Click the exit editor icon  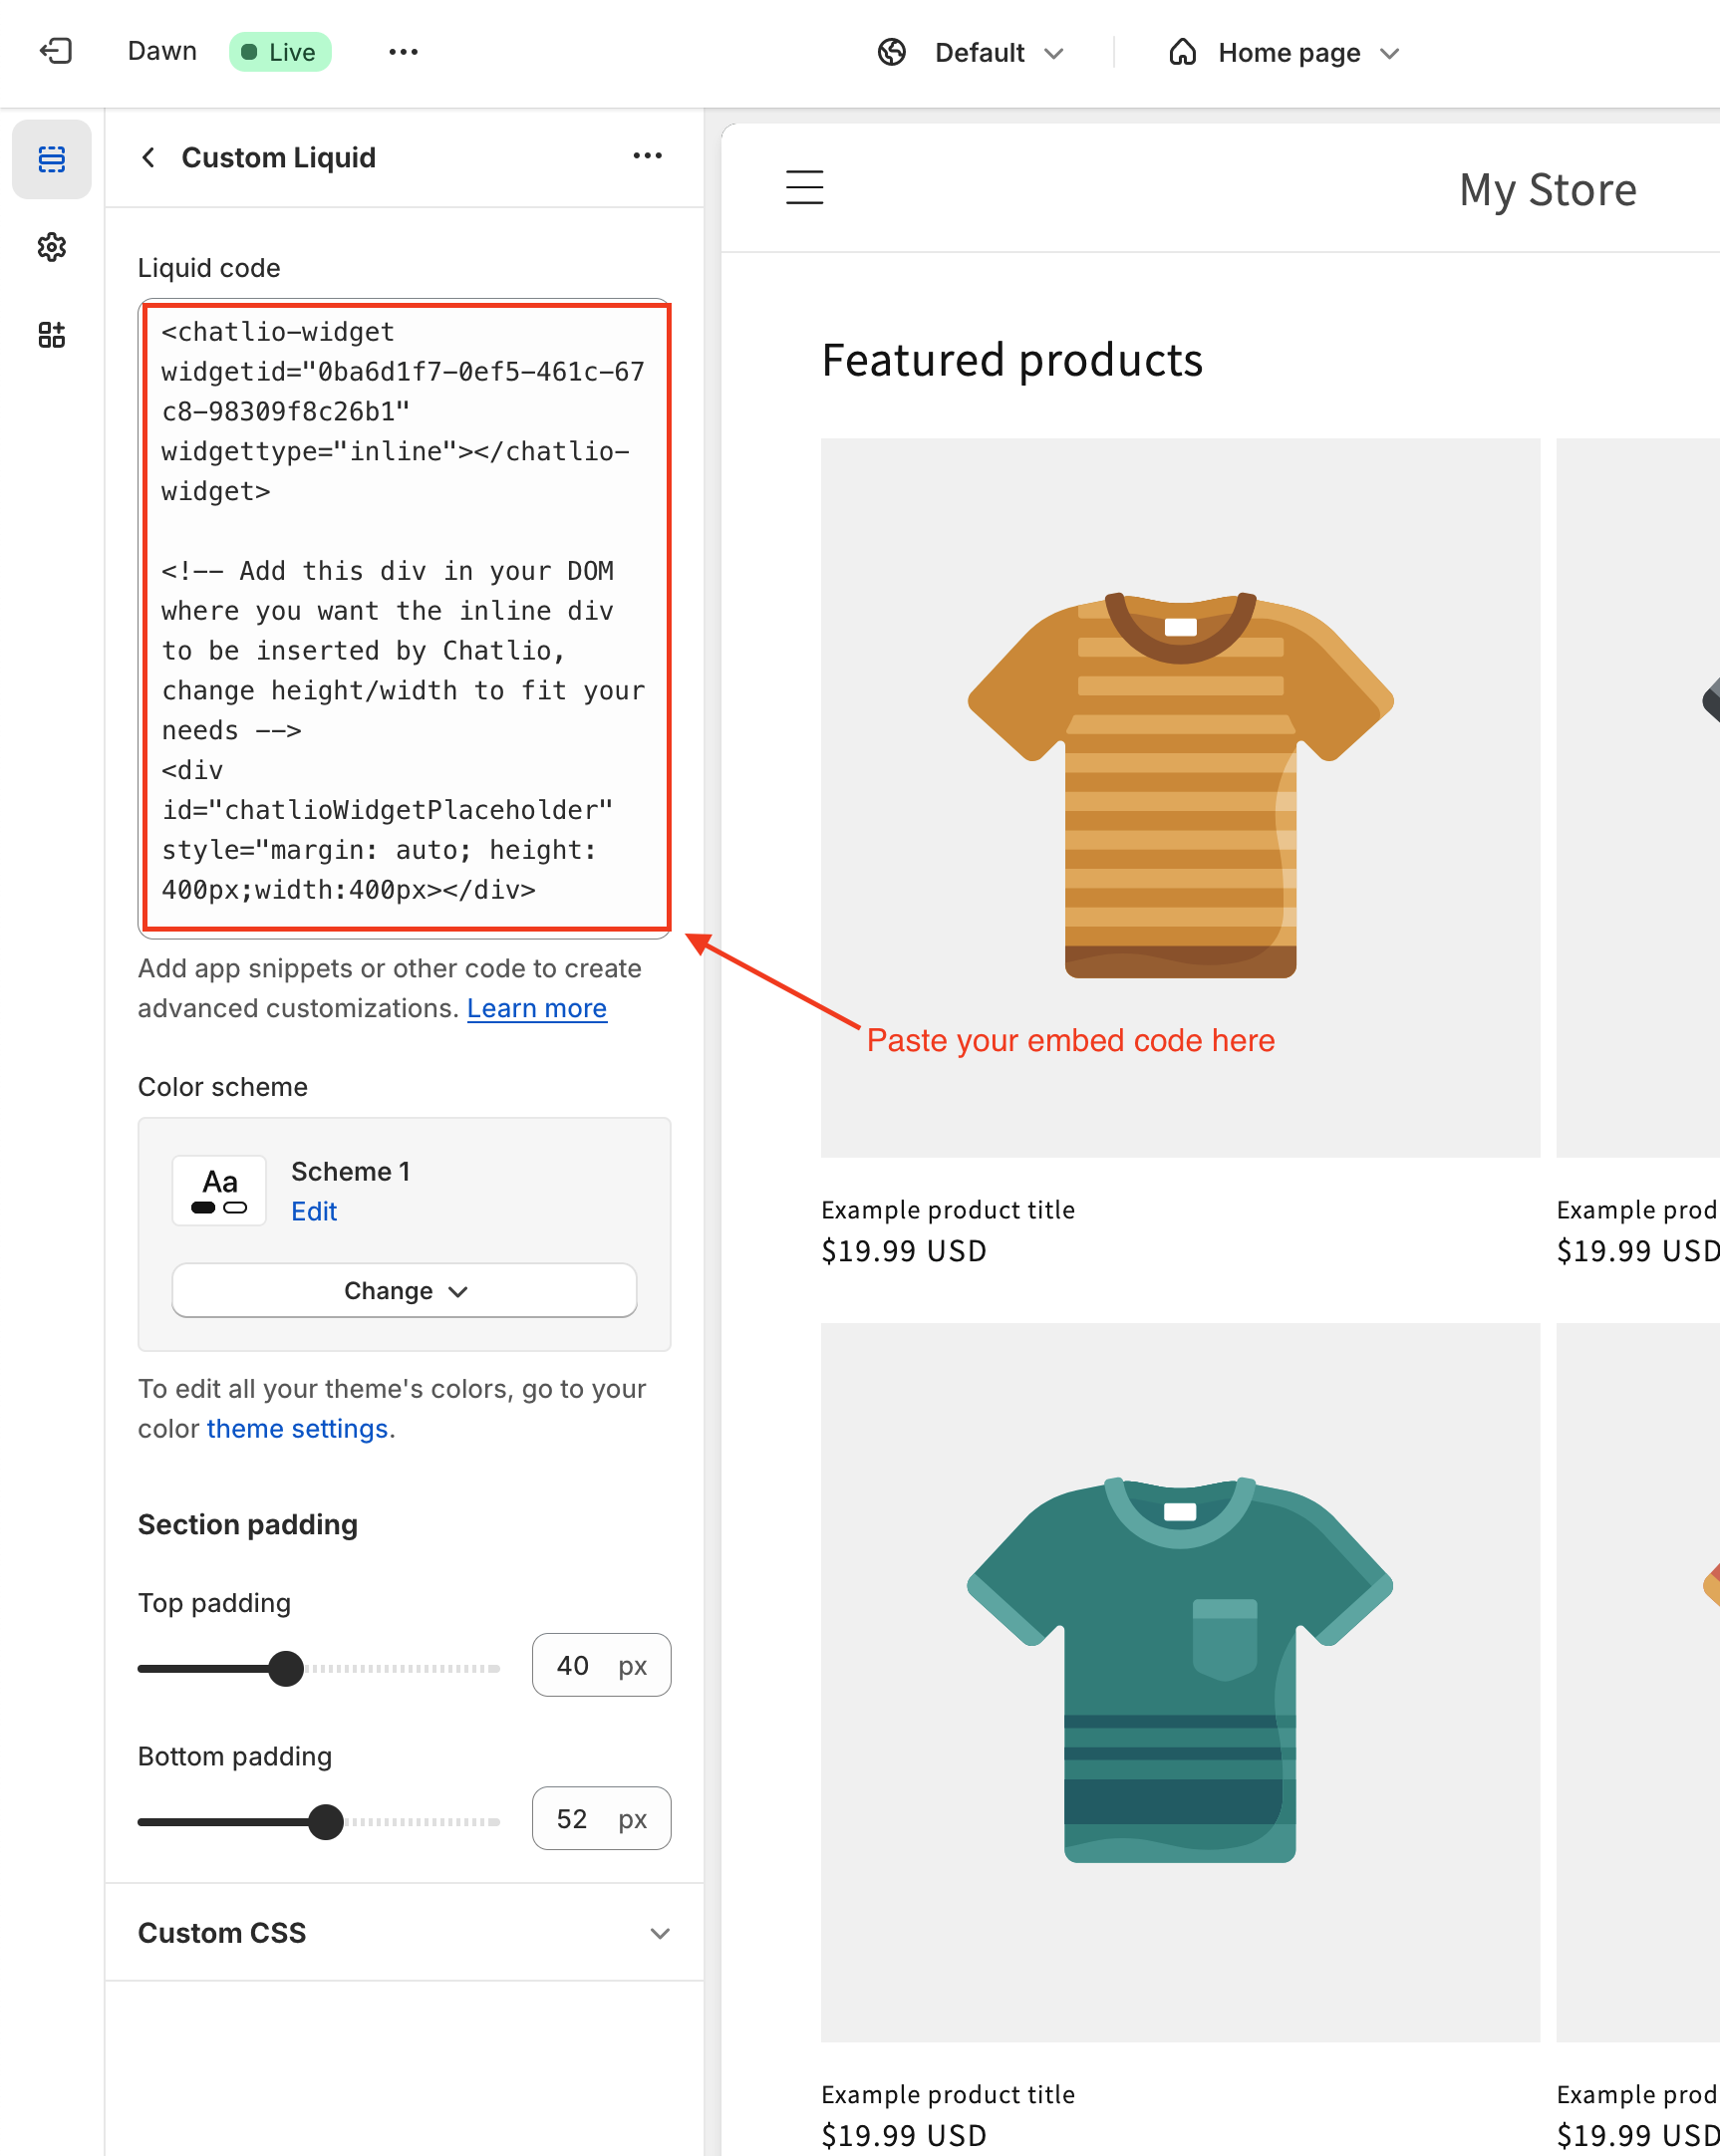click(x=55, y=51)
